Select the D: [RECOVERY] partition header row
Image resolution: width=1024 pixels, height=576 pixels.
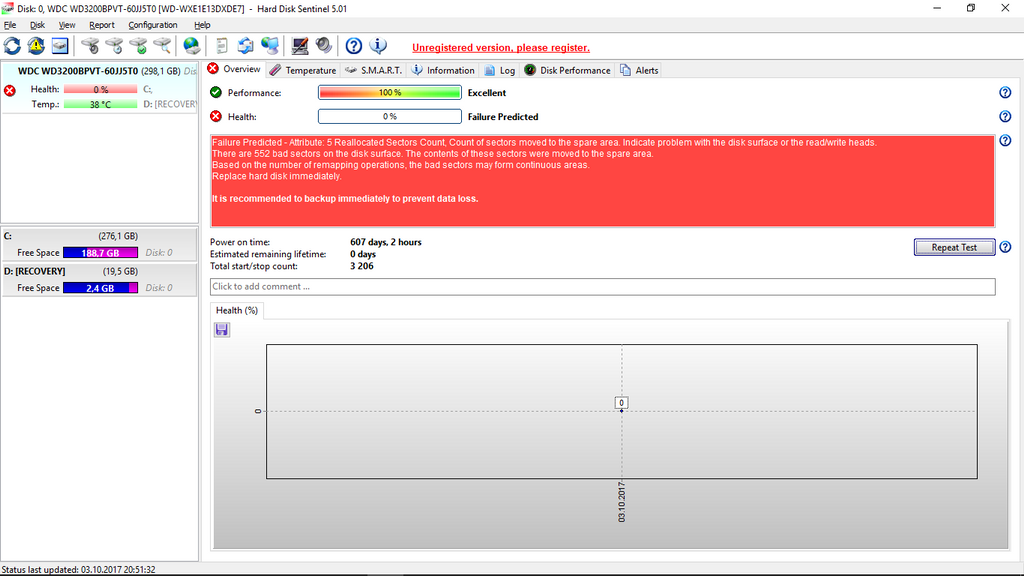[x=99, y=272]
